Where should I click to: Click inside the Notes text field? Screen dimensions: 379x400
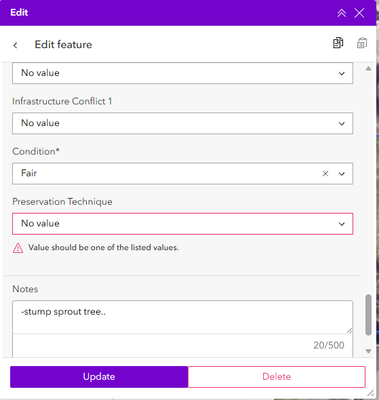click(x=183, y=317)
